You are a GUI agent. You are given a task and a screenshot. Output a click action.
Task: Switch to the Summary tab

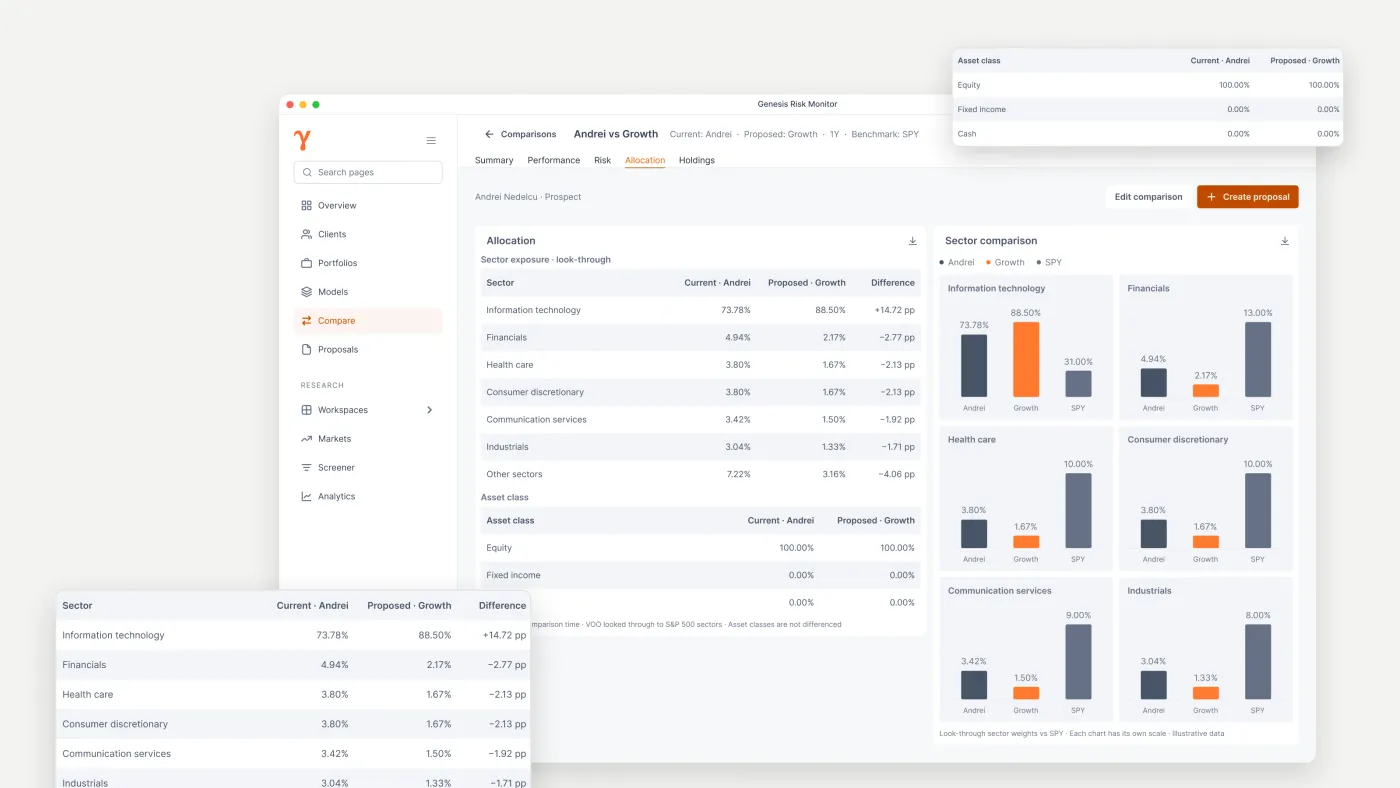(494, 160)
